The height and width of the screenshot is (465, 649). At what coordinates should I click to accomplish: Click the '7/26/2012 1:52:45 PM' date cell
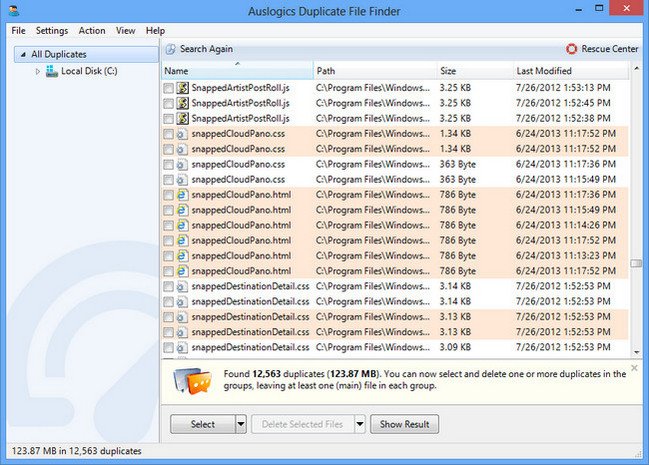point(563,103)
